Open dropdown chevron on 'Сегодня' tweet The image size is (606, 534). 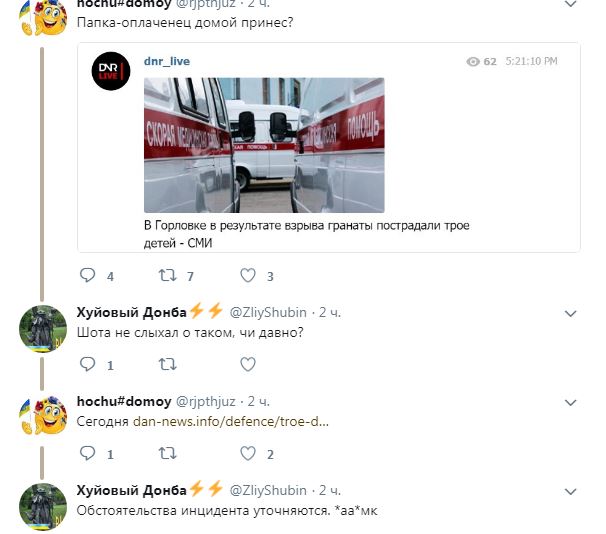pos(570,402)
